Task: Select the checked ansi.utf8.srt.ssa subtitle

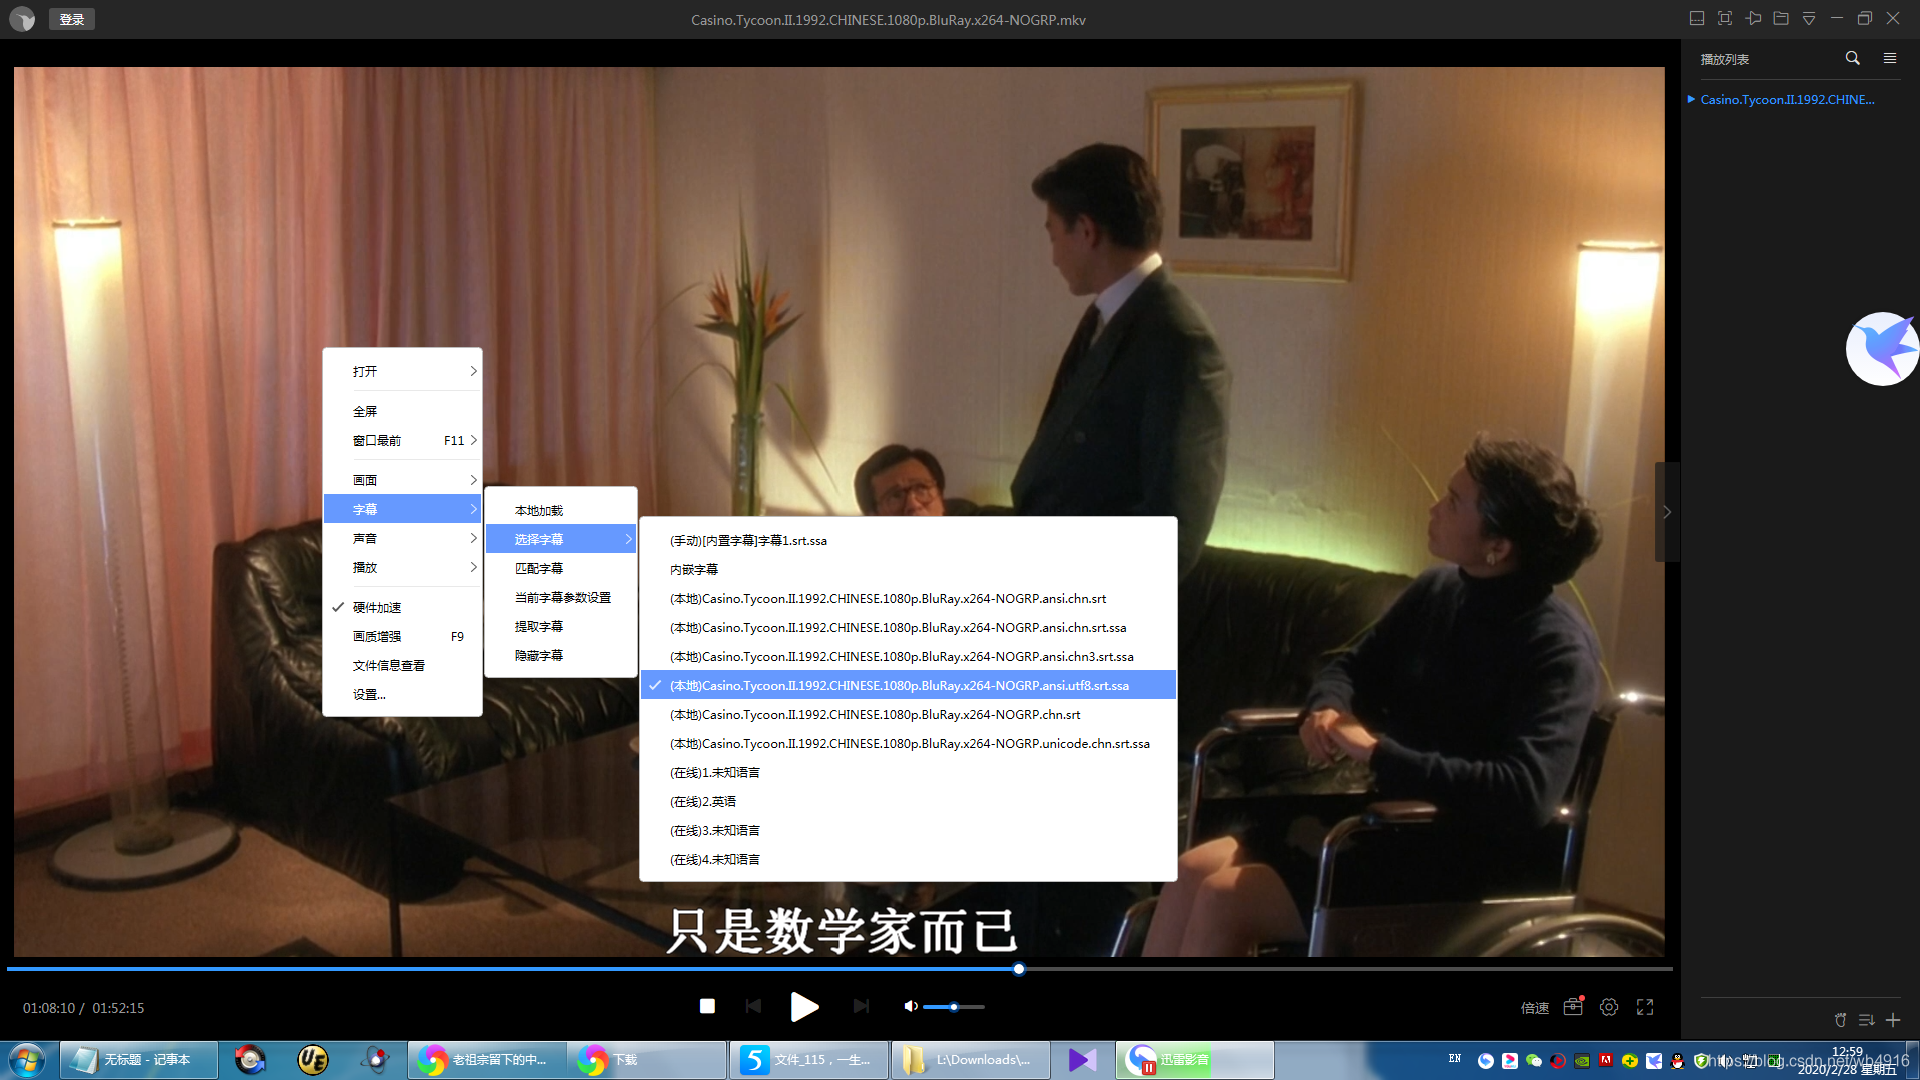Action: [898, 686]
